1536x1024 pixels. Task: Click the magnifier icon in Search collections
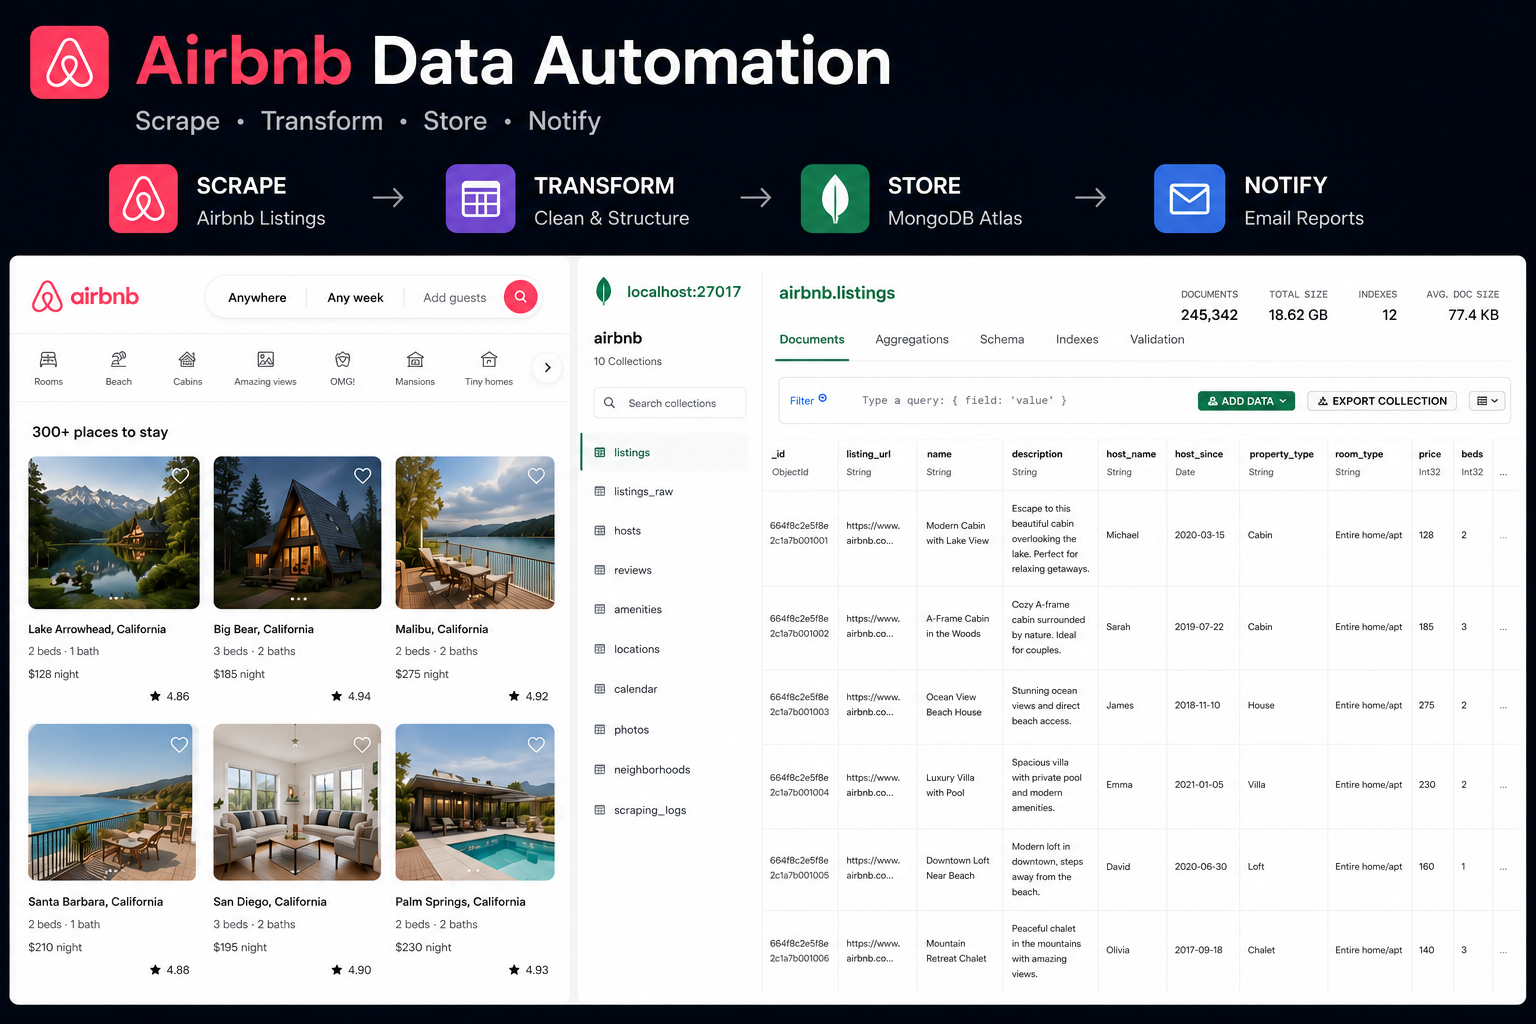pos(609,403)
